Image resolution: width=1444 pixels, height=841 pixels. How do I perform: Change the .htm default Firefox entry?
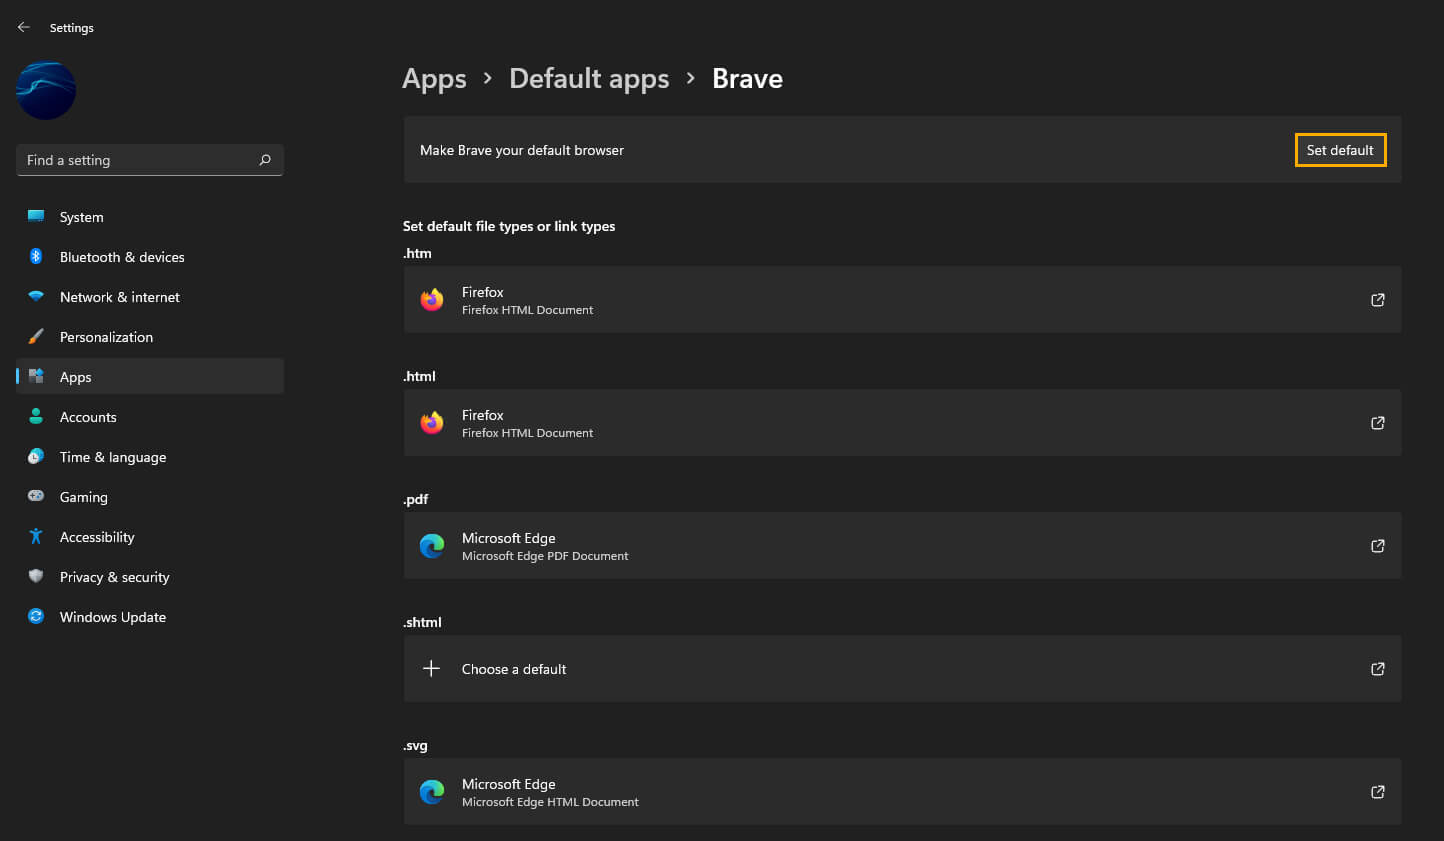click(x=902, y=300)
